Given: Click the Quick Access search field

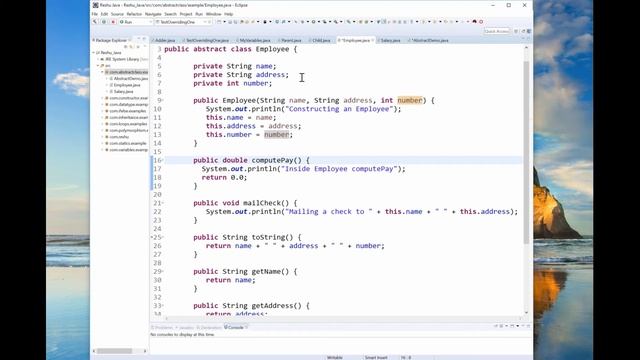Looking at the screenshot, I should 497,31.
